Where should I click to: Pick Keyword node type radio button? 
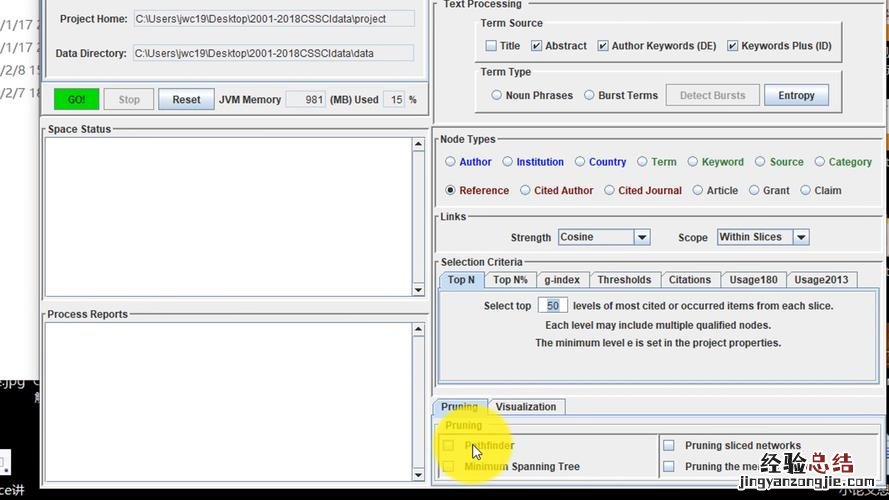pos(693,162)
